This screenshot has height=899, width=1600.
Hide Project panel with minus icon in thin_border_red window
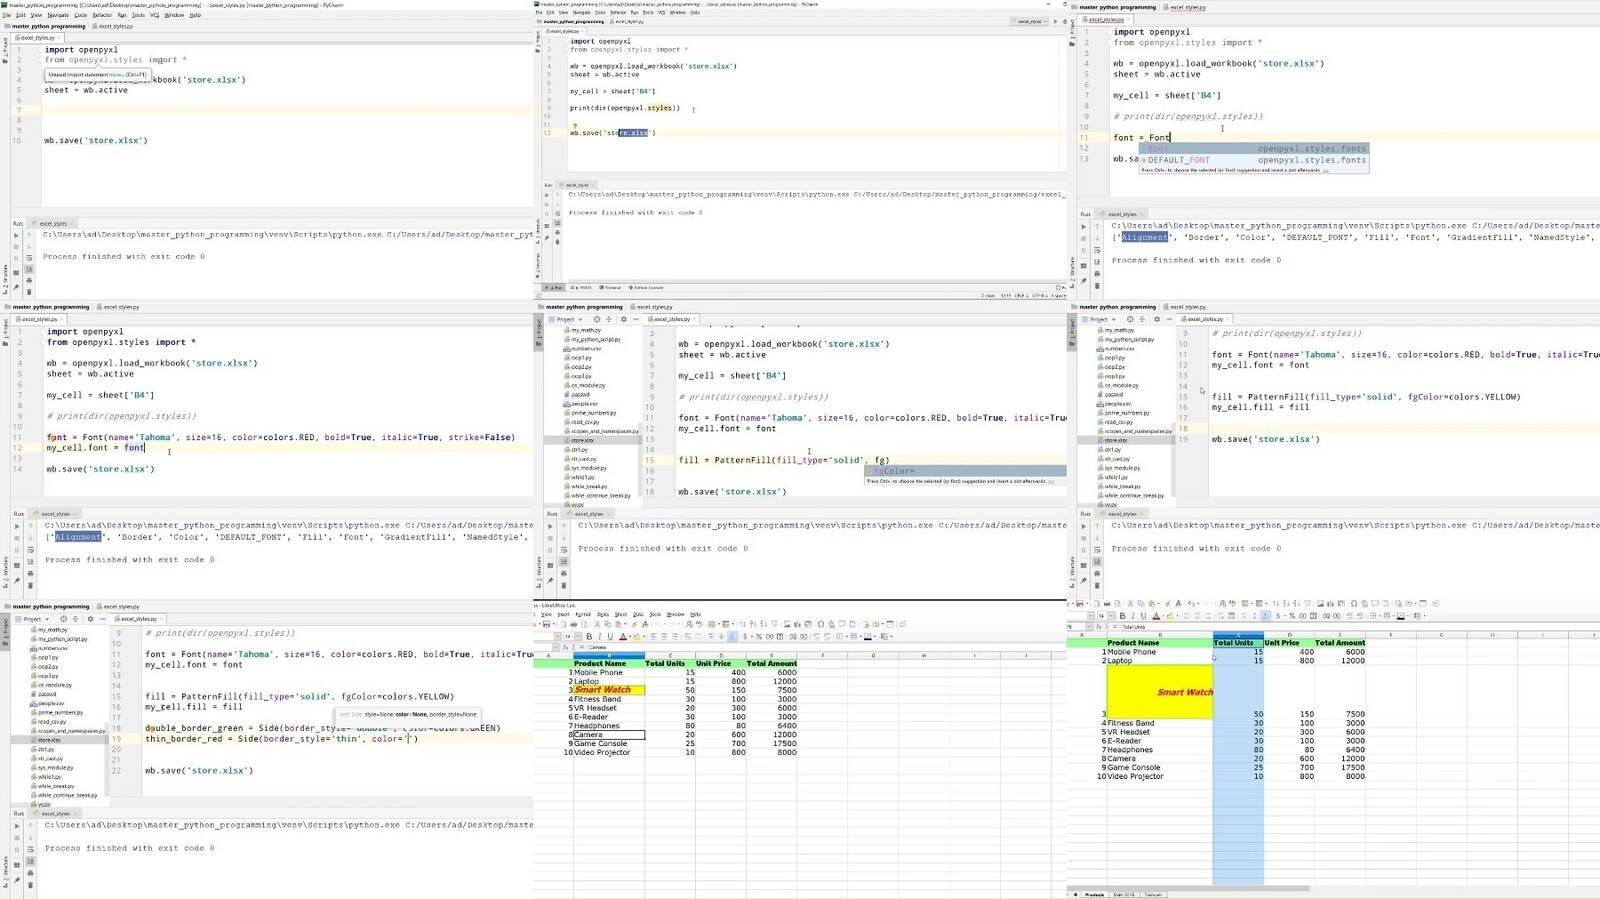pos(102,619)
